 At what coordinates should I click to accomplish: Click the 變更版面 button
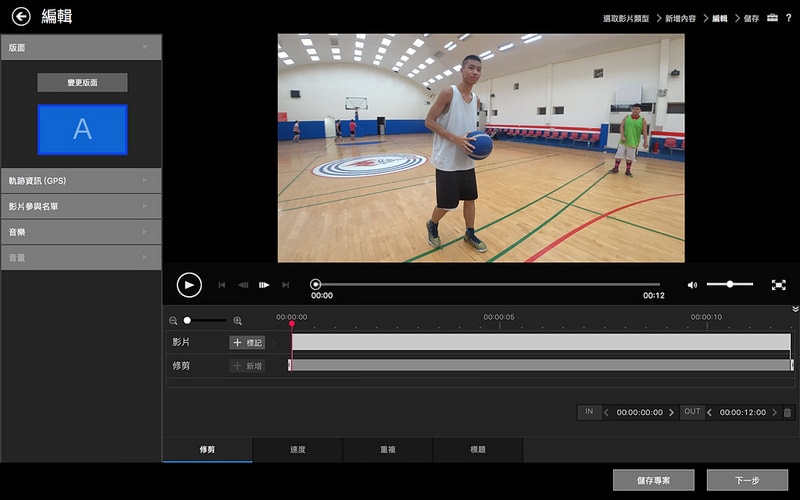coord(82,83)
